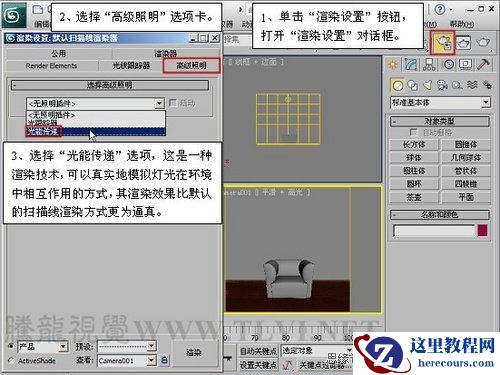
Task: Click the sofa in the camera viewport
Action: coord(288,278)
